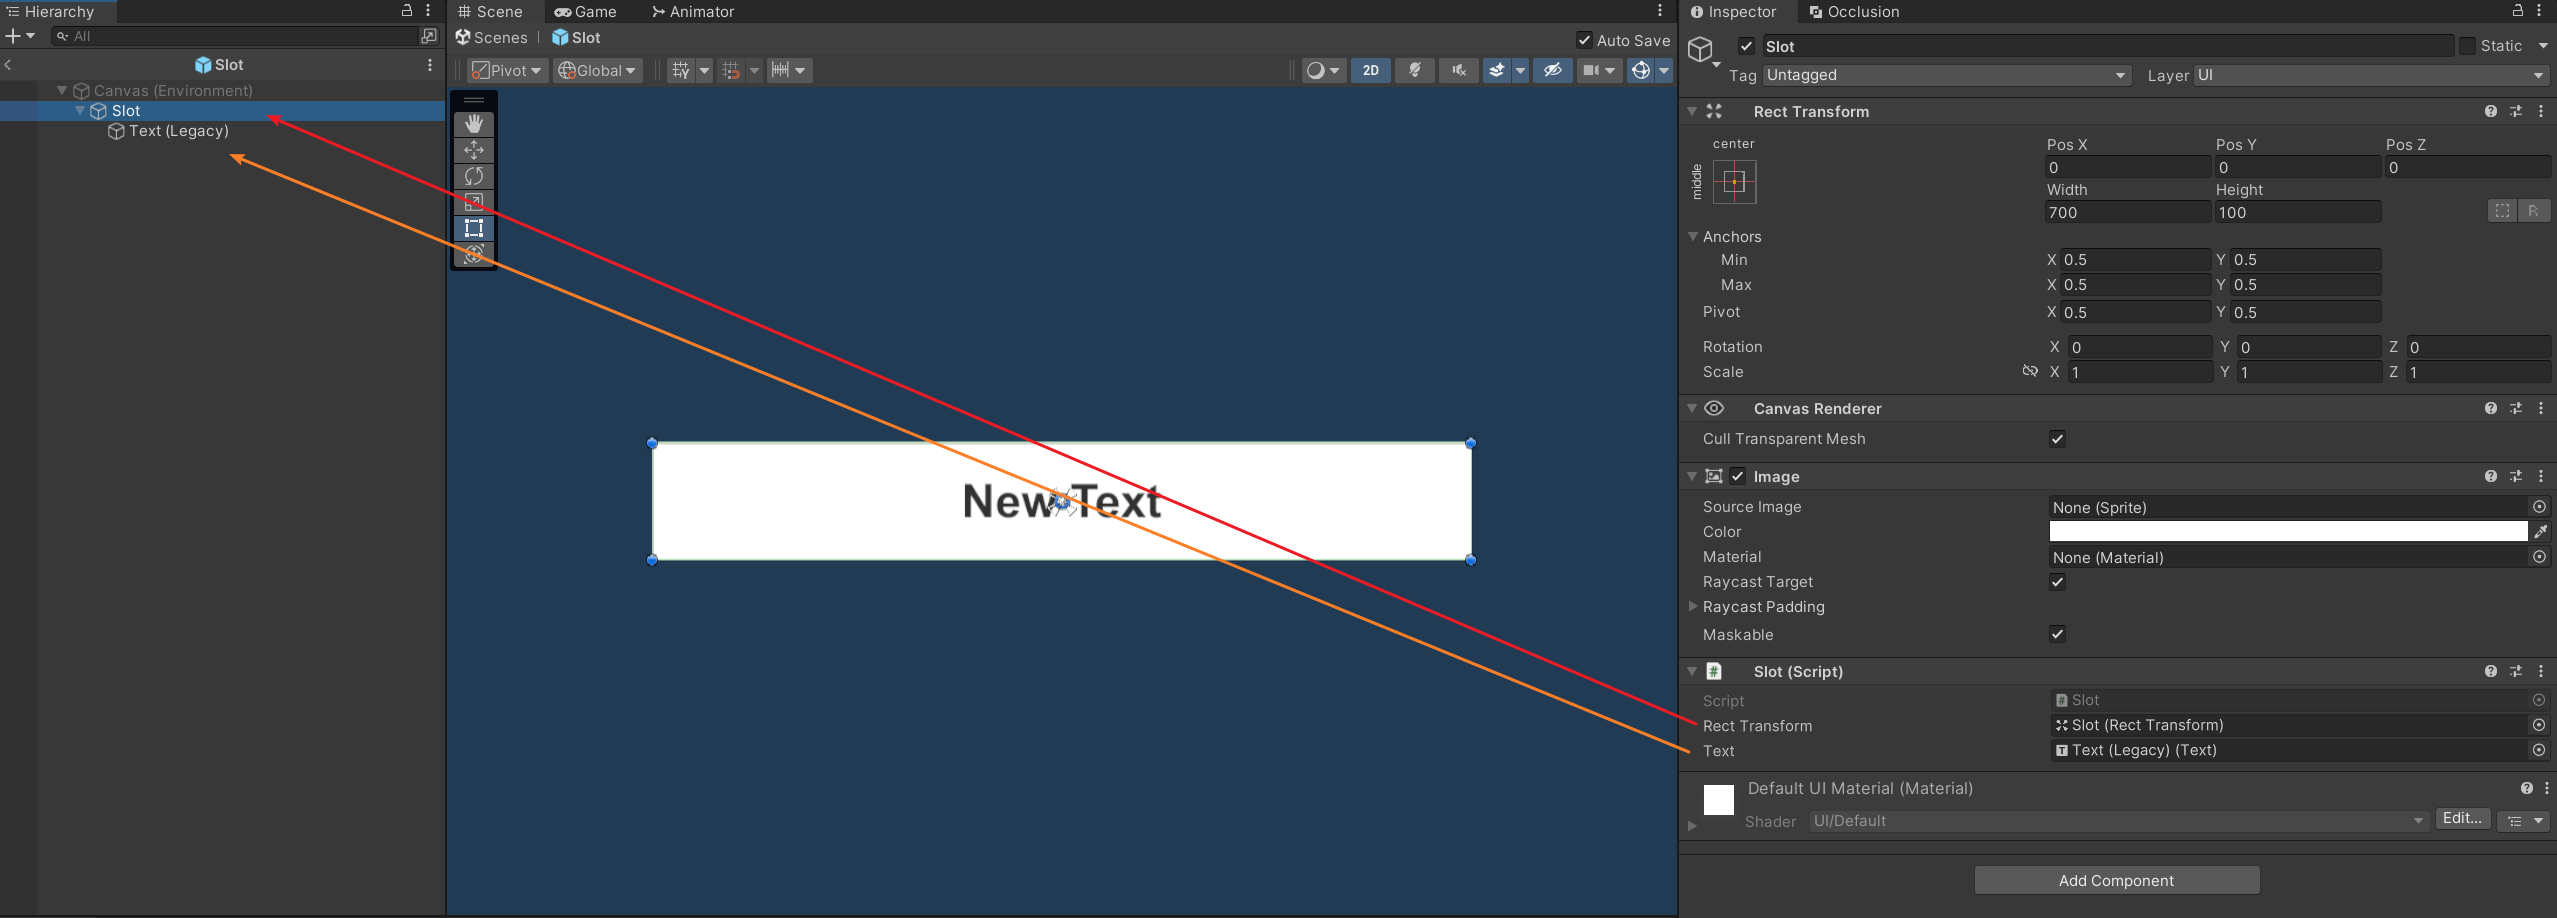2557x918 pixels.
Task: Click the Text field object picker circle
Action: click(x=2539, y=750)
